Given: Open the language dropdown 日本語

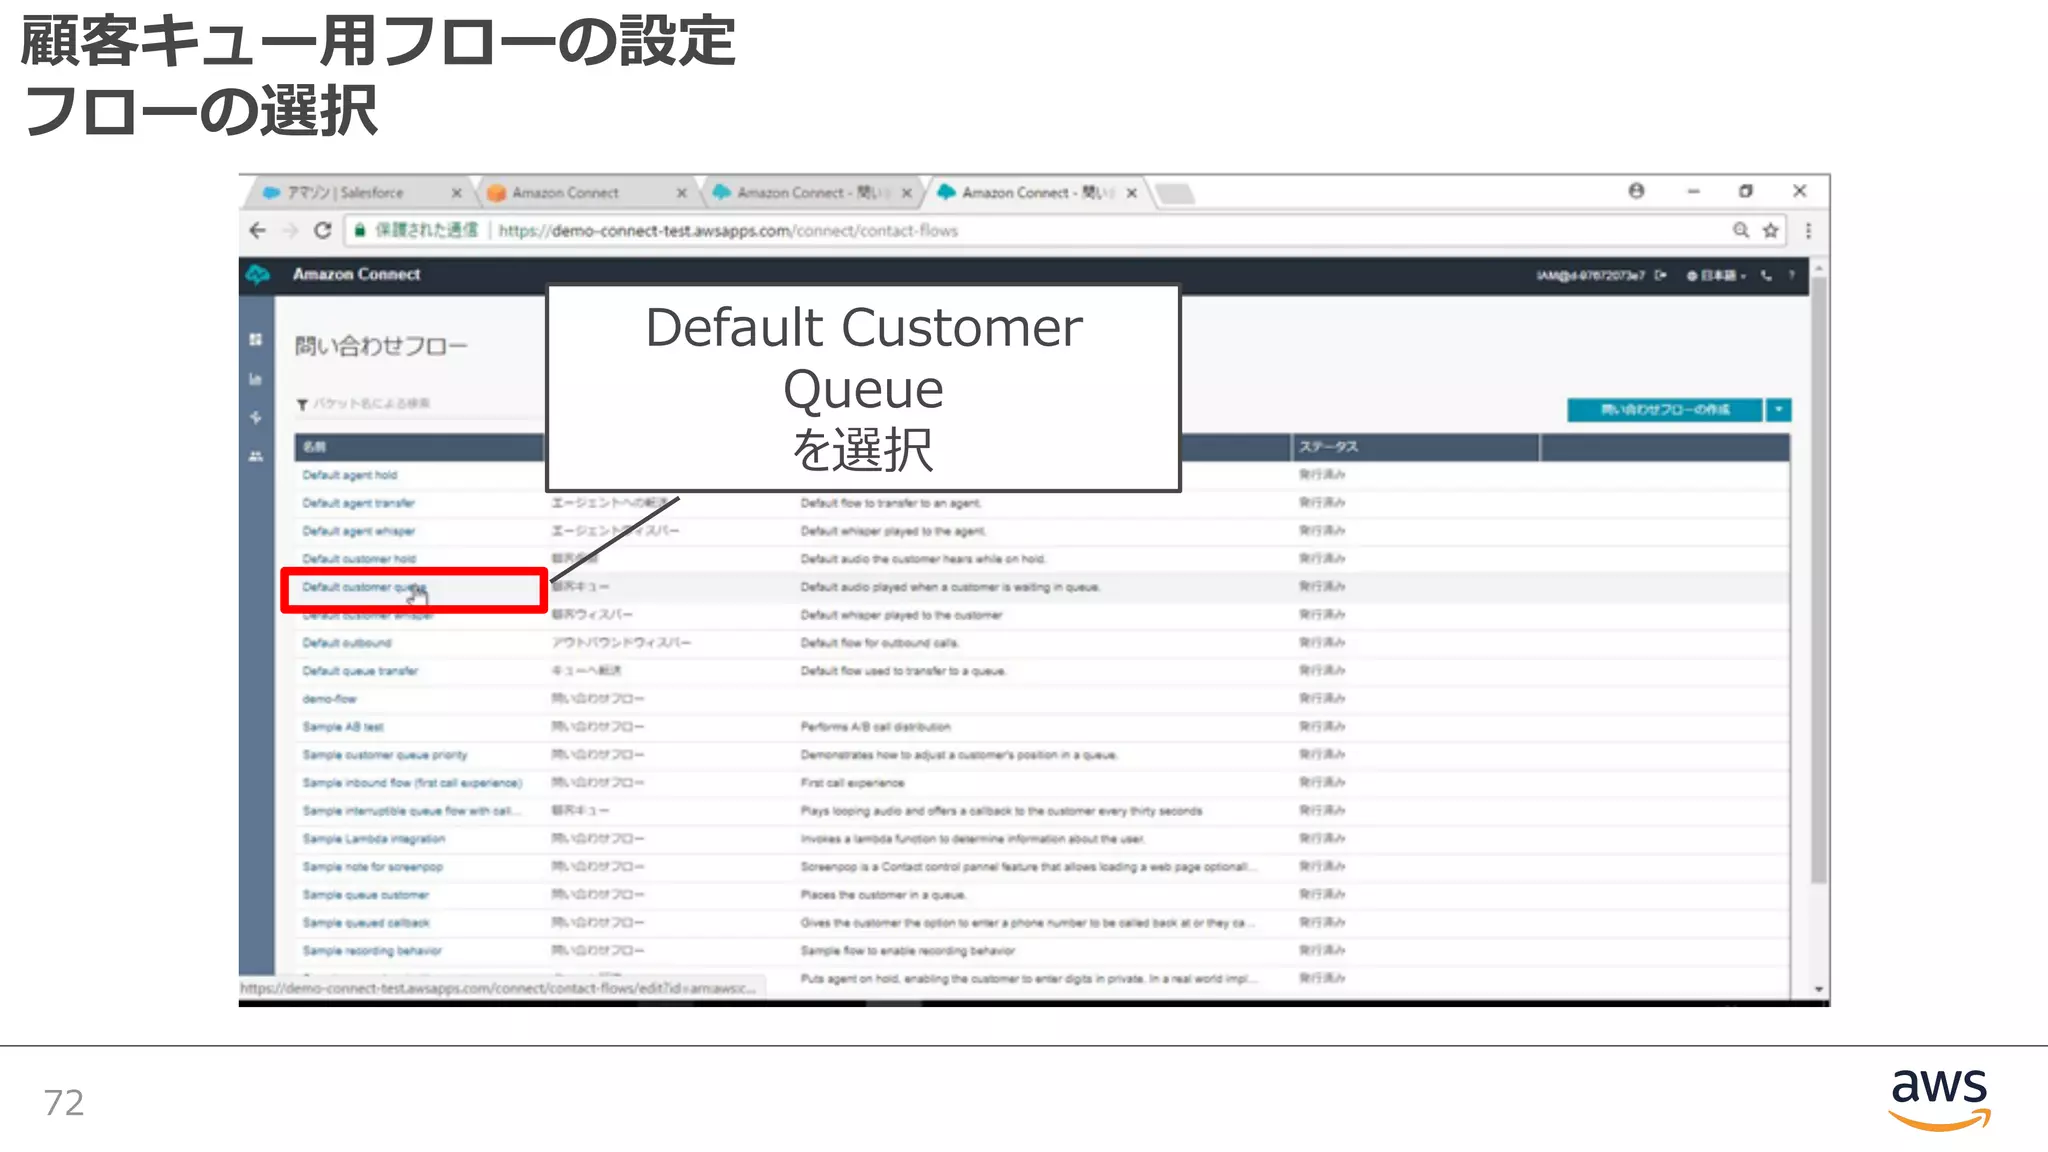Looking at the screenshot, I should (1717, 276).
